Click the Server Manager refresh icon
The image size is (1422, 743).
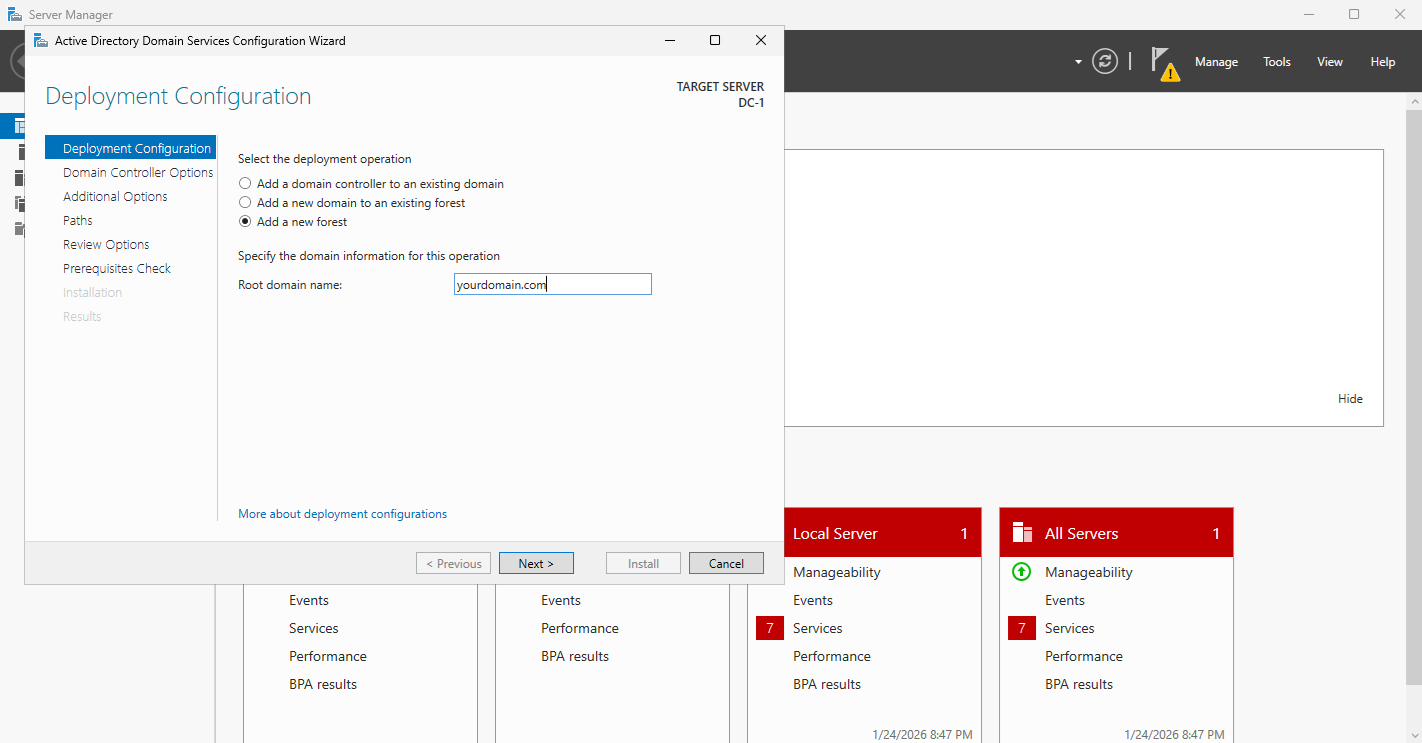[1105, 61]
